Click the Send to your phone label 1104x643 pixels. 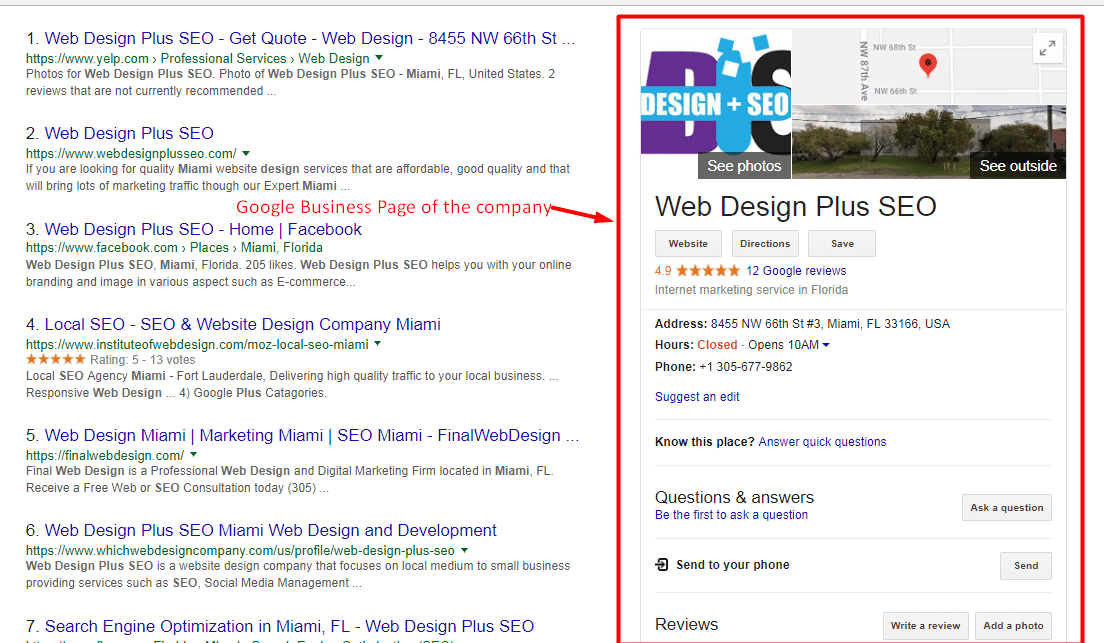coord(733,565)
